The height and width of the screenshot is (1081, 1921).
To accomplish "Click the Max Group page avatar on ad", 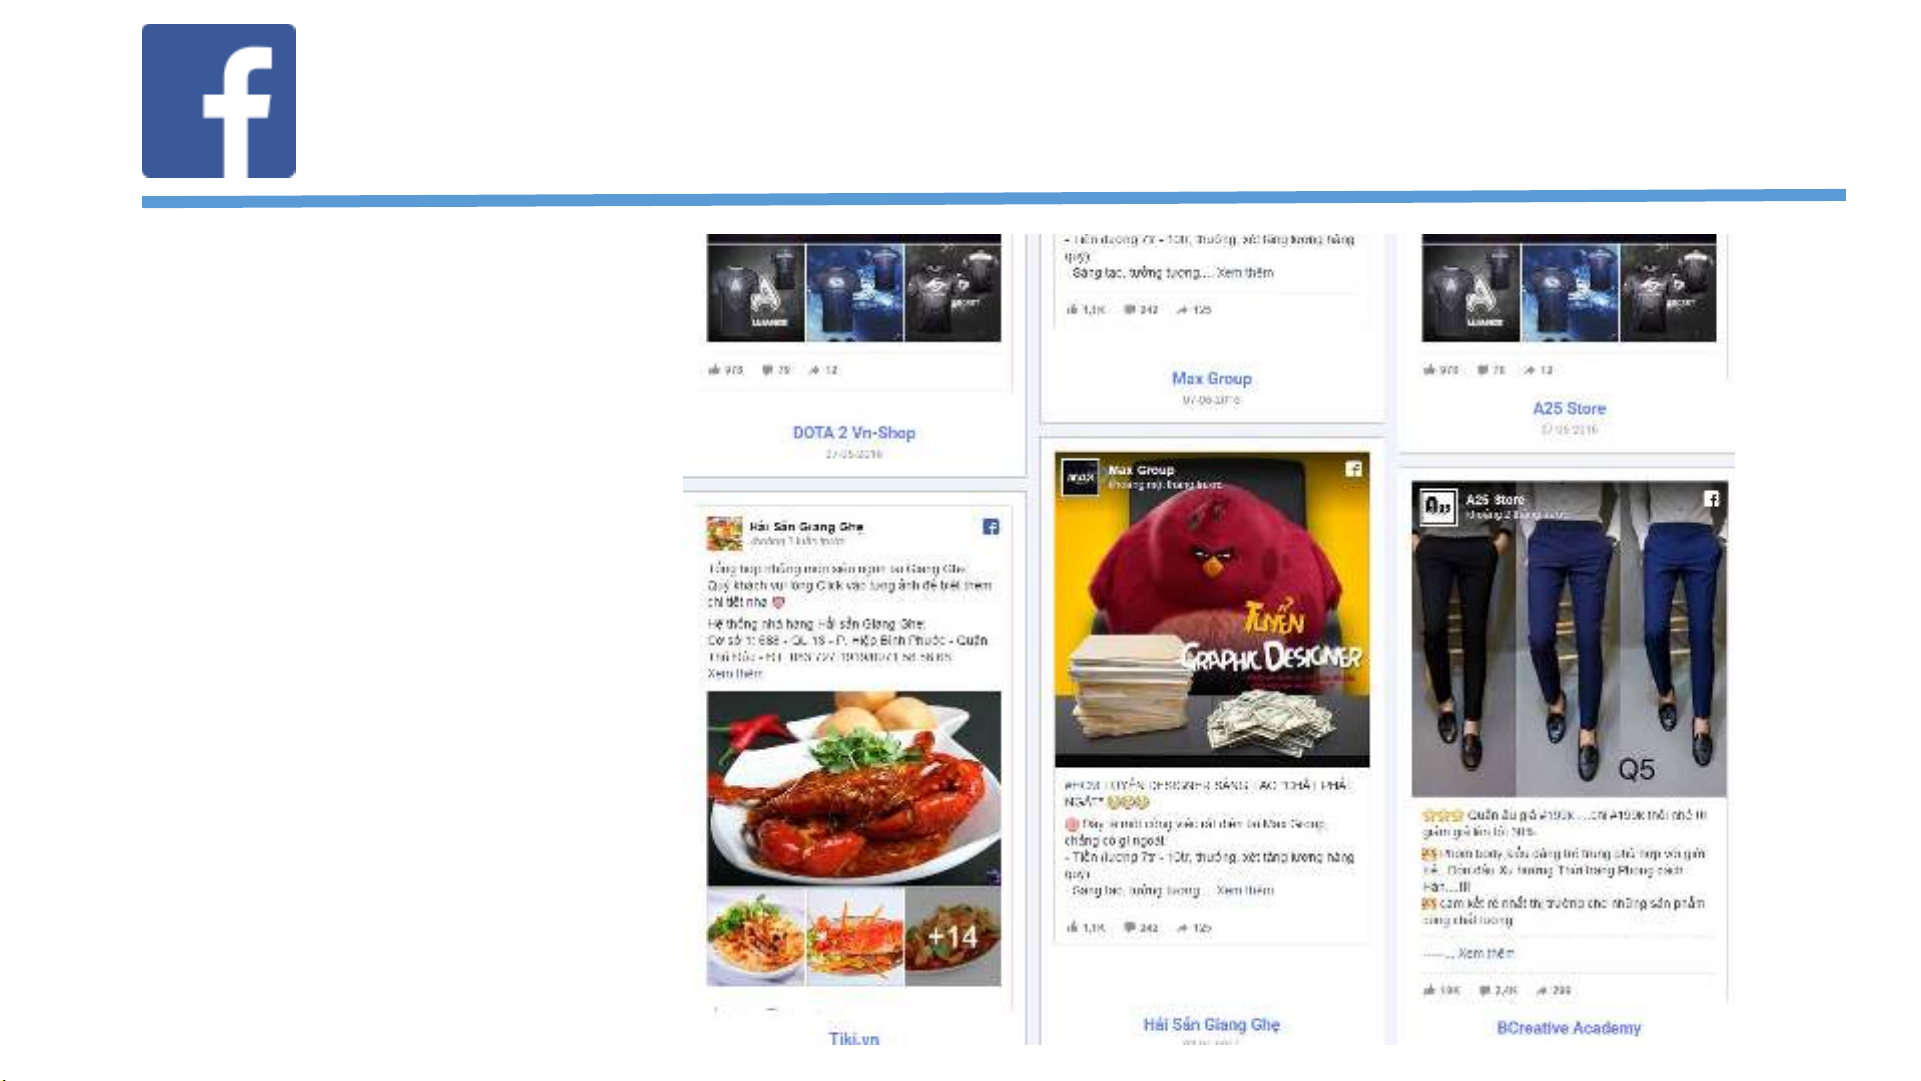I will [x=1080, y=477].
